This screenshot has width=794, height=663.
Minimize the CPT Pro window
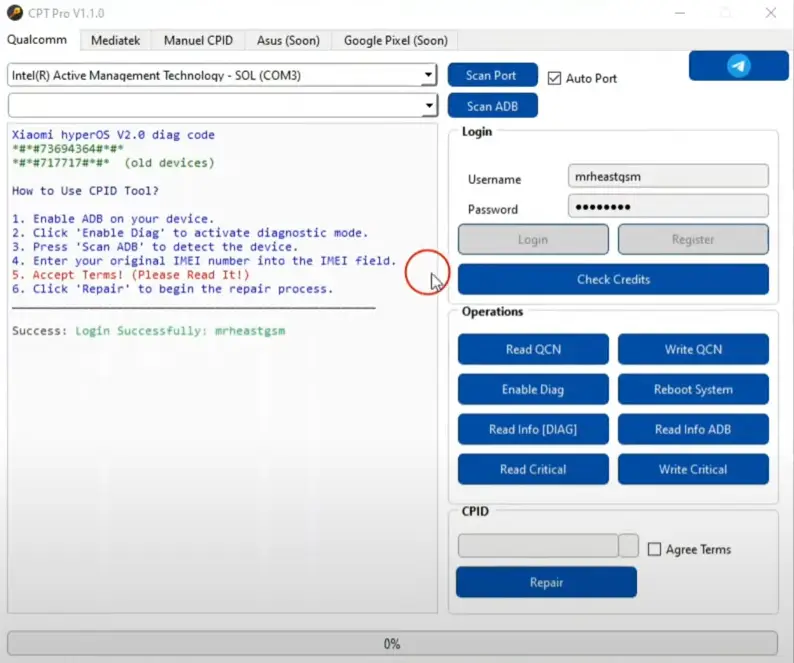coord(680,13)
